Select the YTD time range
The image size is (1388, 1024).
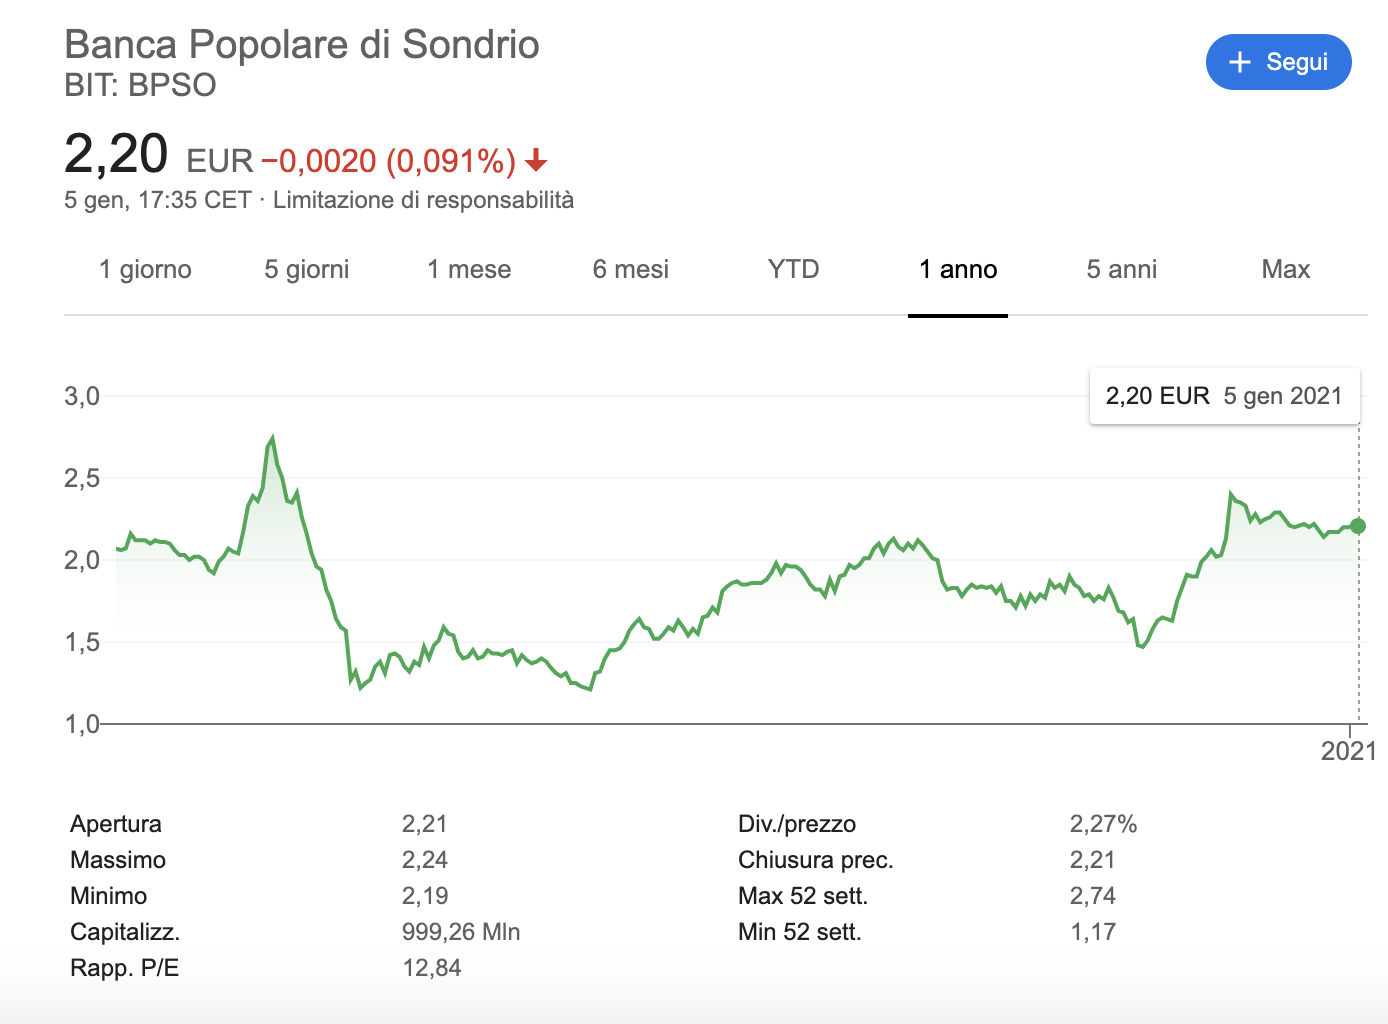(793, 270)
